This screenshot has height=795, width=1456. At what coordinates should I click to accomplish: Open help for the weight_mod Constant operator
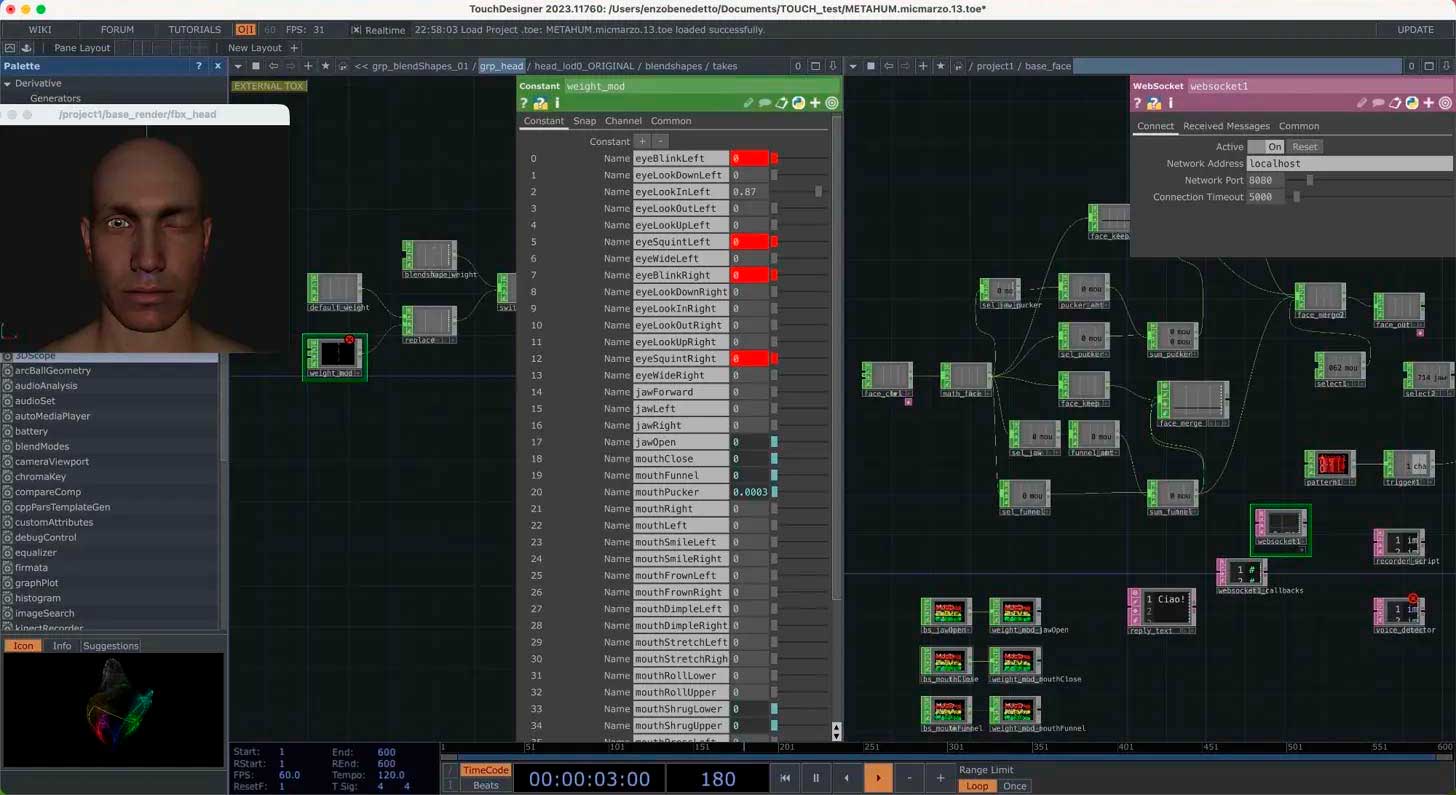[524, 103]
